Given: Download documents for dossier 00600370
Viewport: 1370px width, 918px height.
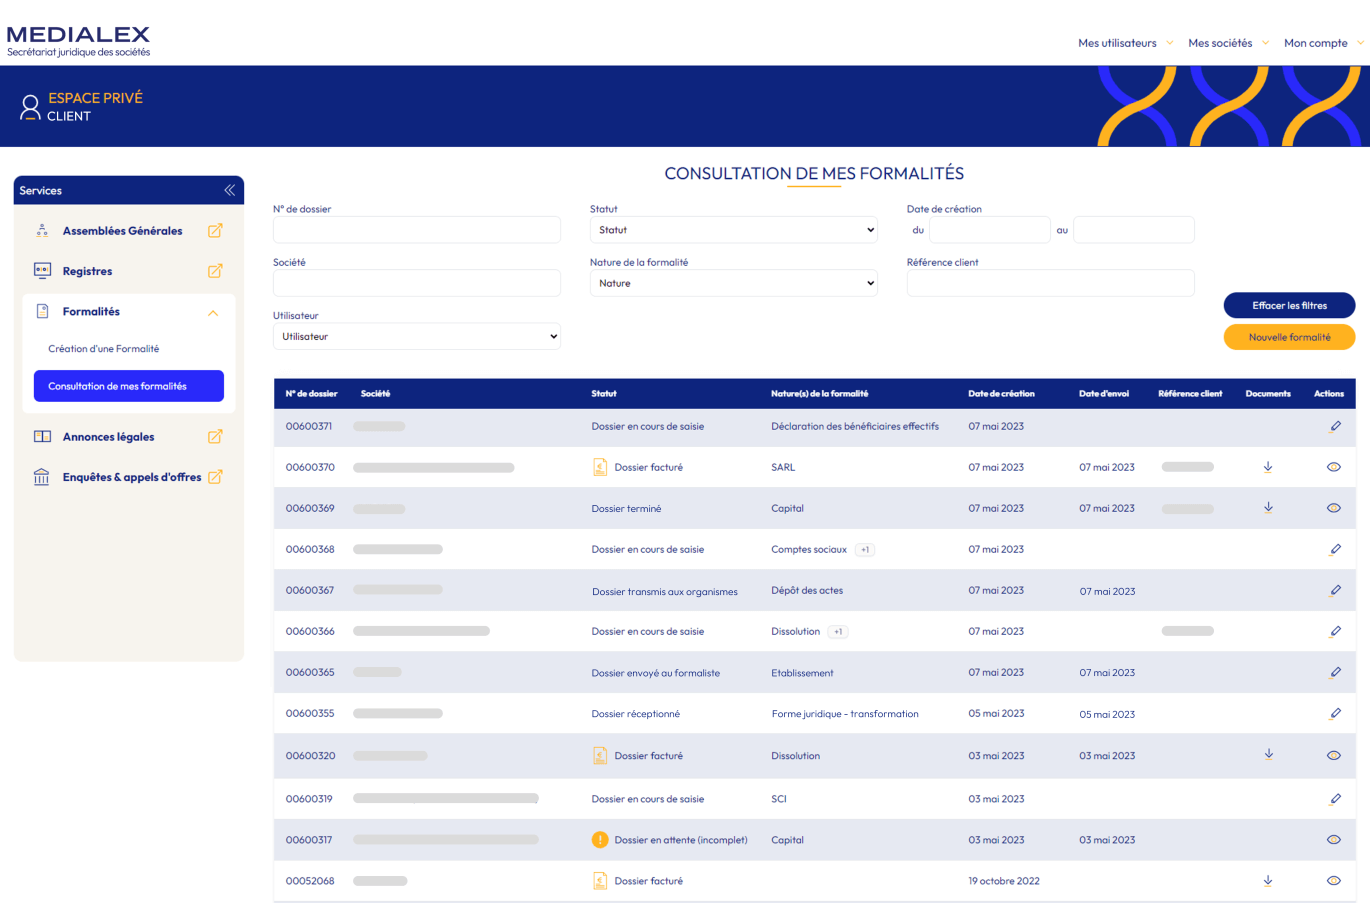Looking at the screenshot, I should point(1268,467).
